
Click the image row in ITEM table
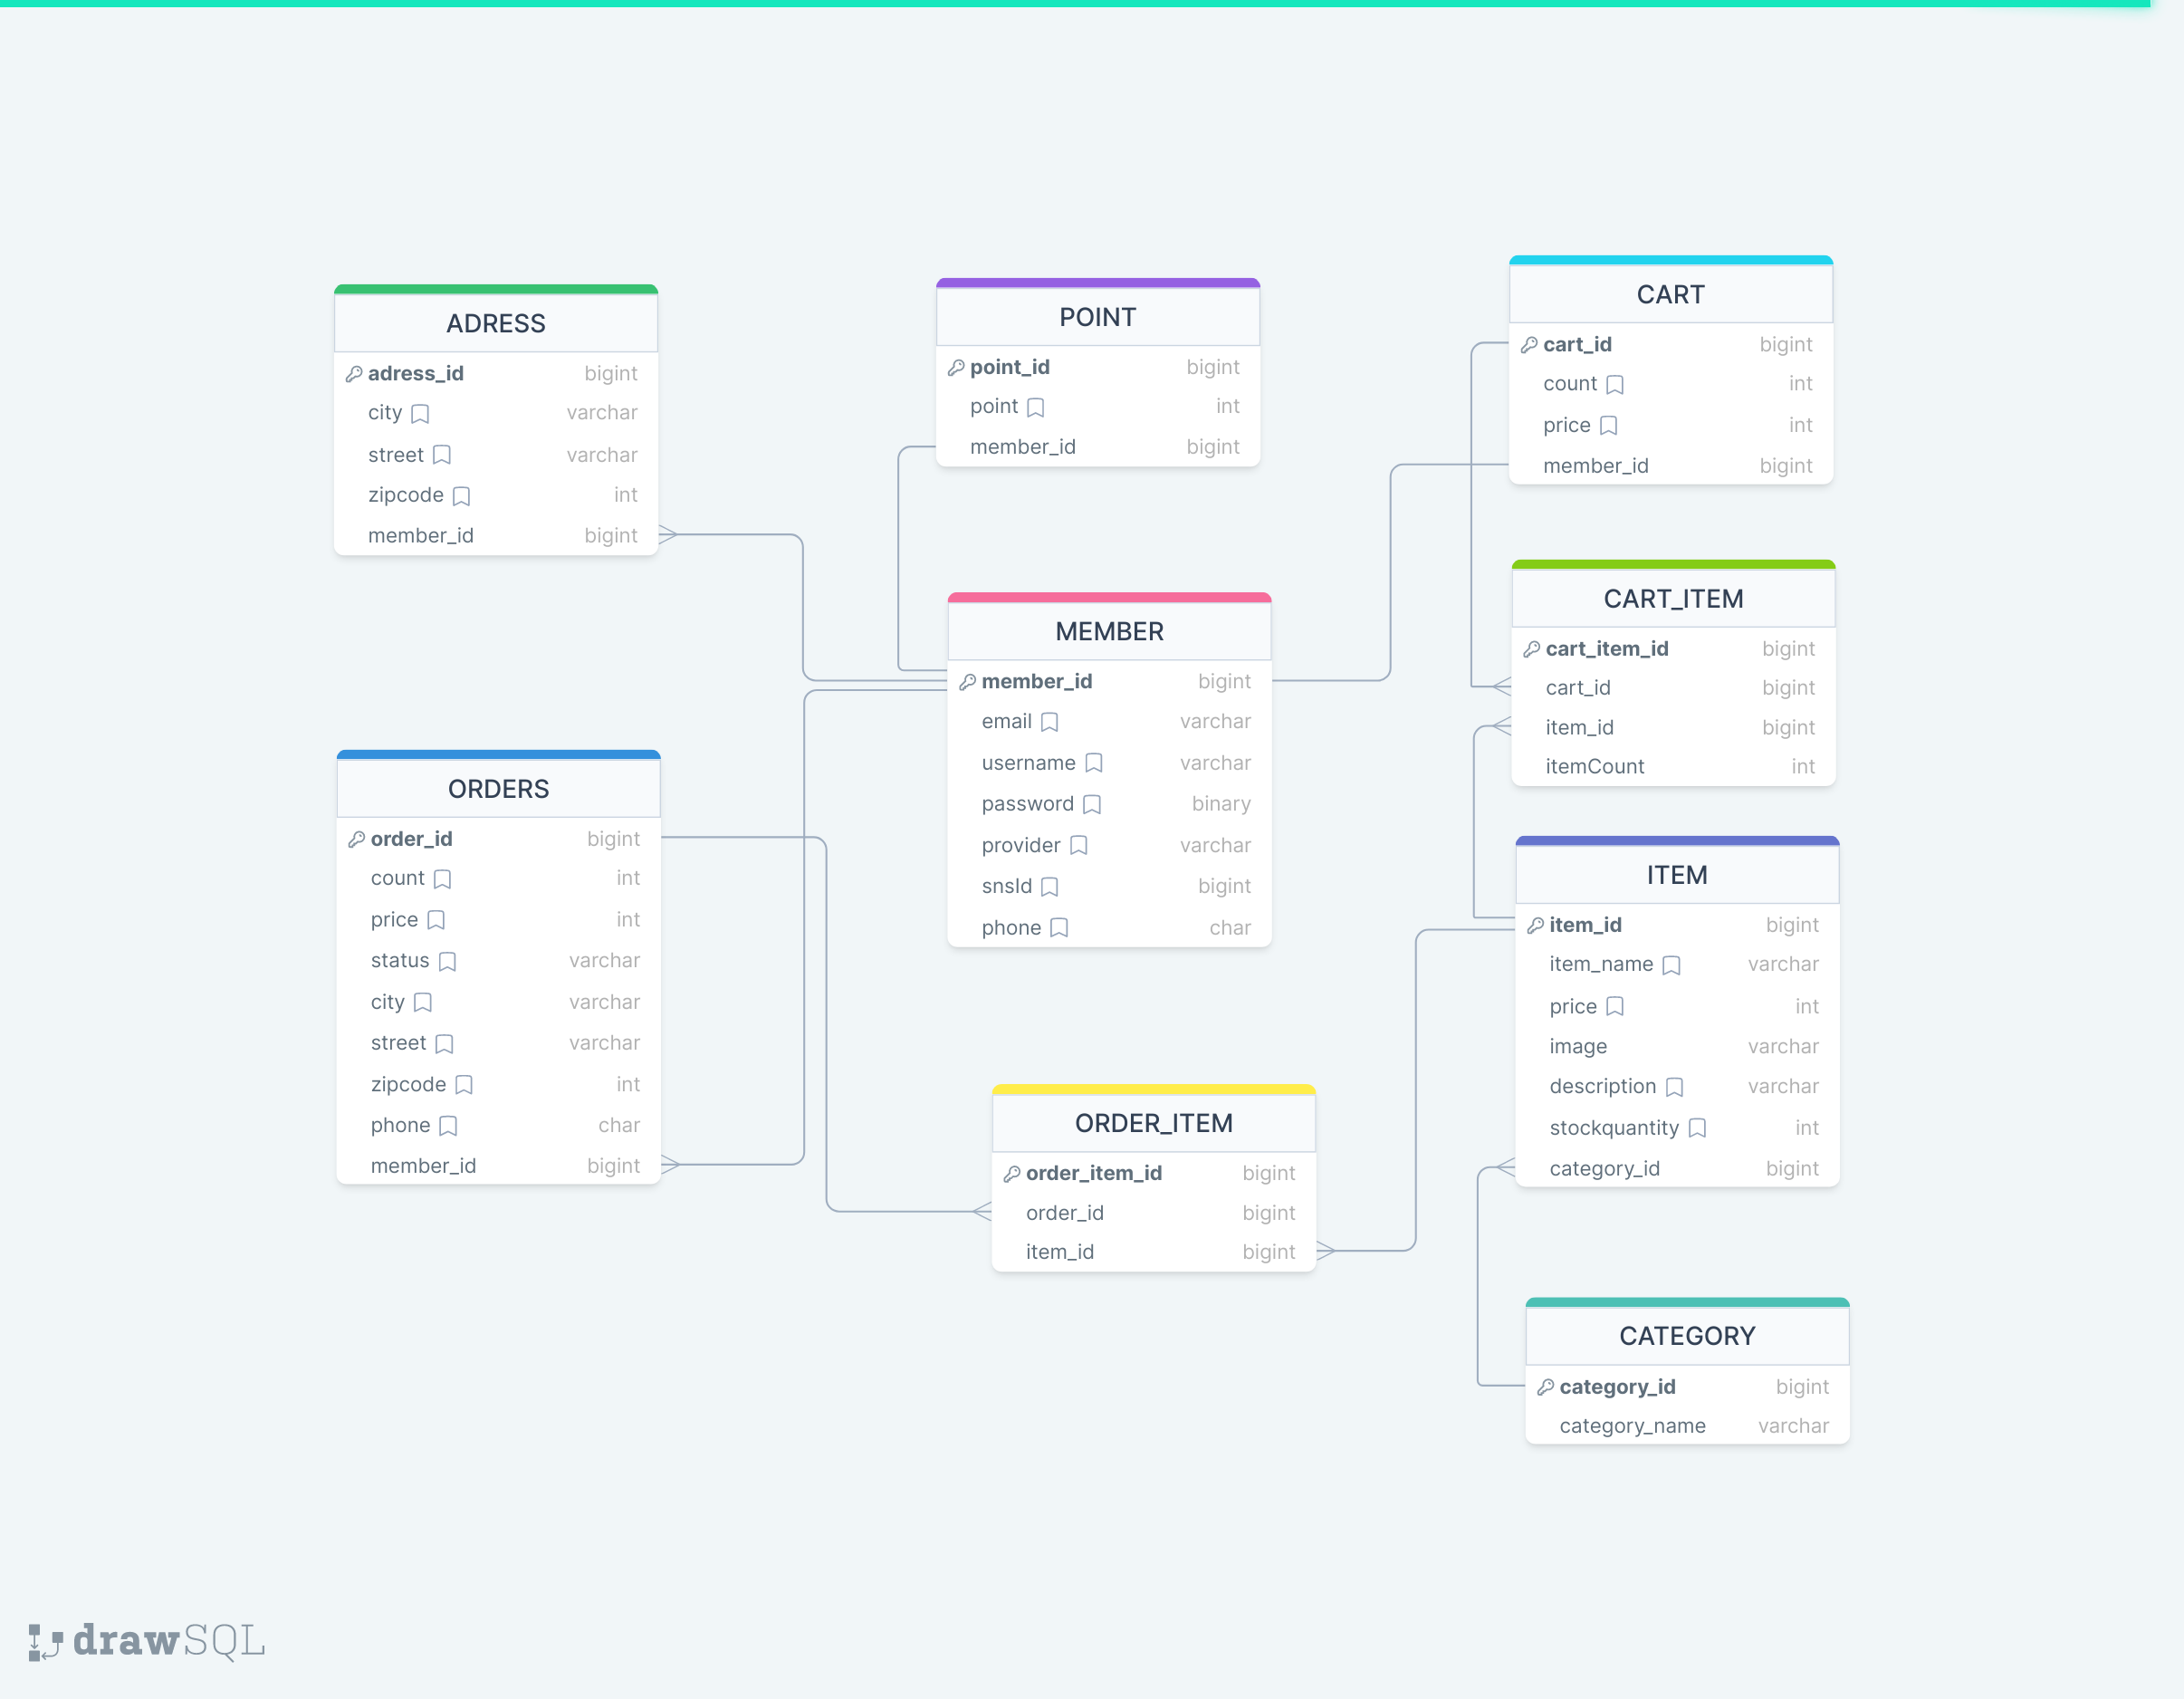1678,1047
